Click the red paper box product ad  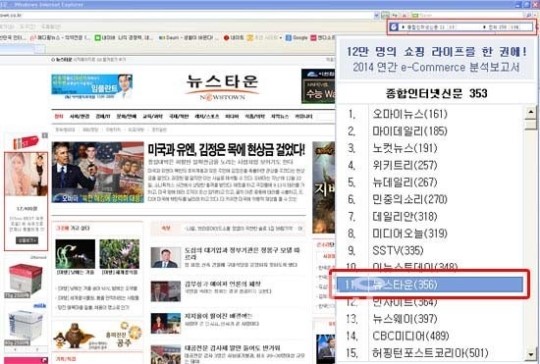(x=25, y=279)
